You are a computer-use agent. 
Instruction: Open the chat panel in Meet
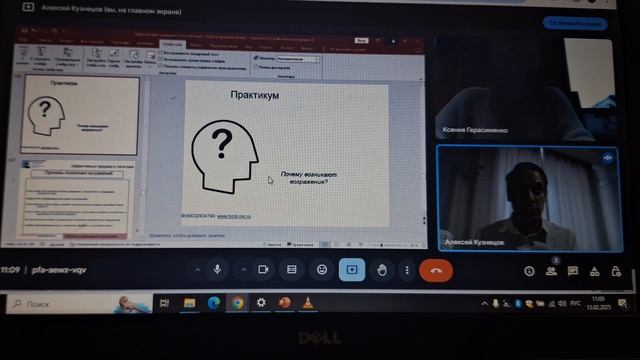pos(573,271)
